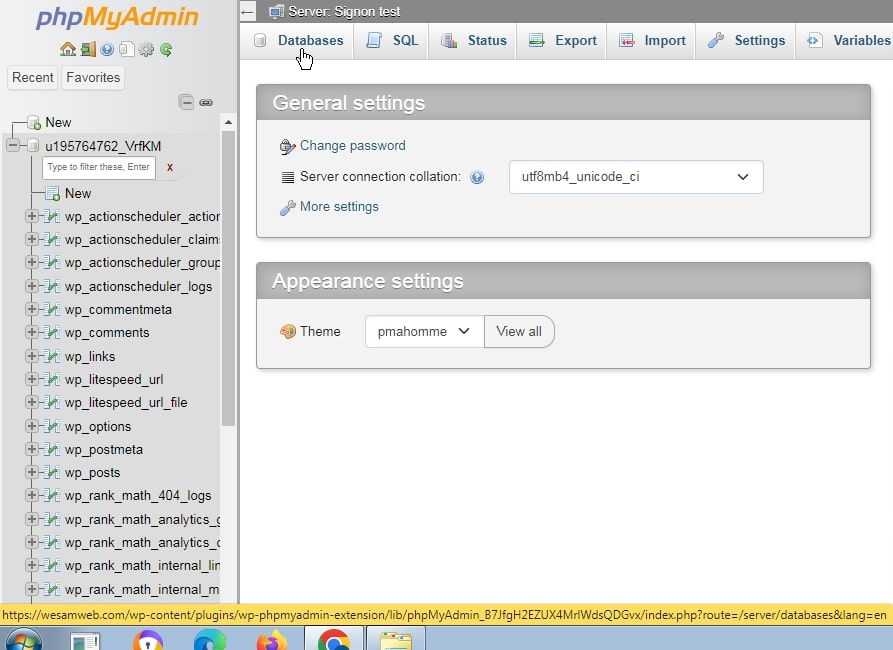Open MySQL documentation page icon
Viewport: 893px width, 650px height.
[x=127, y=50]
